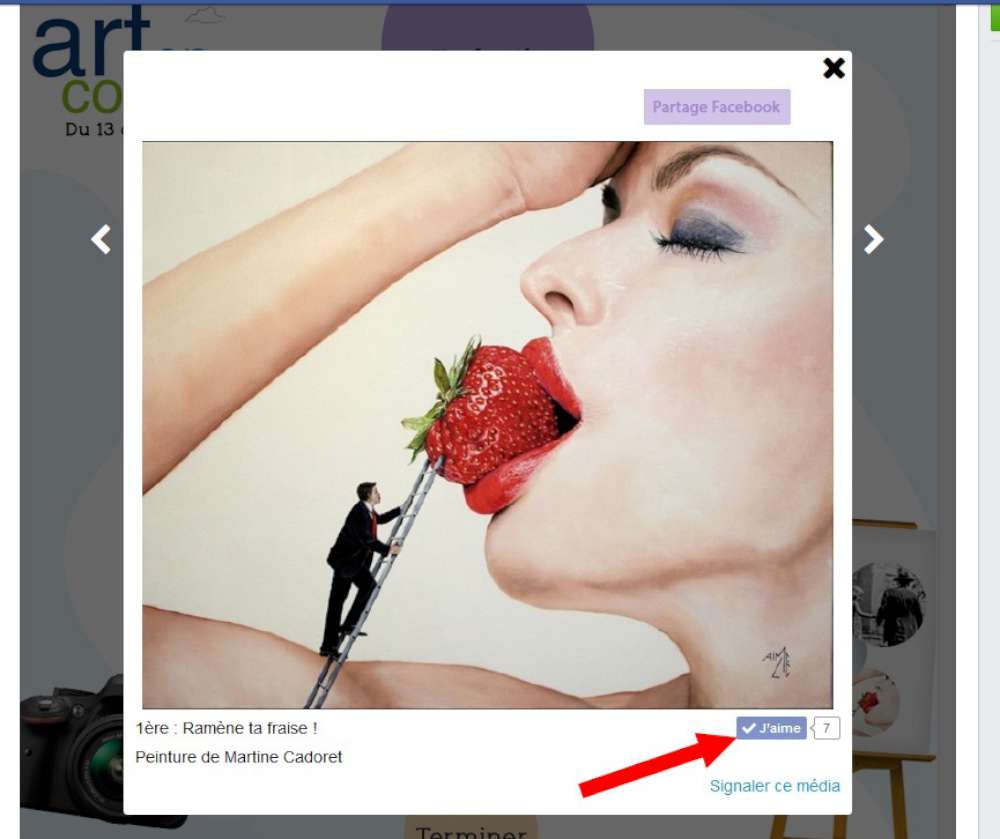Toggle the J'aime like button
The height and width of the screenshot is (839, 1000).
(x=771, y=728)
